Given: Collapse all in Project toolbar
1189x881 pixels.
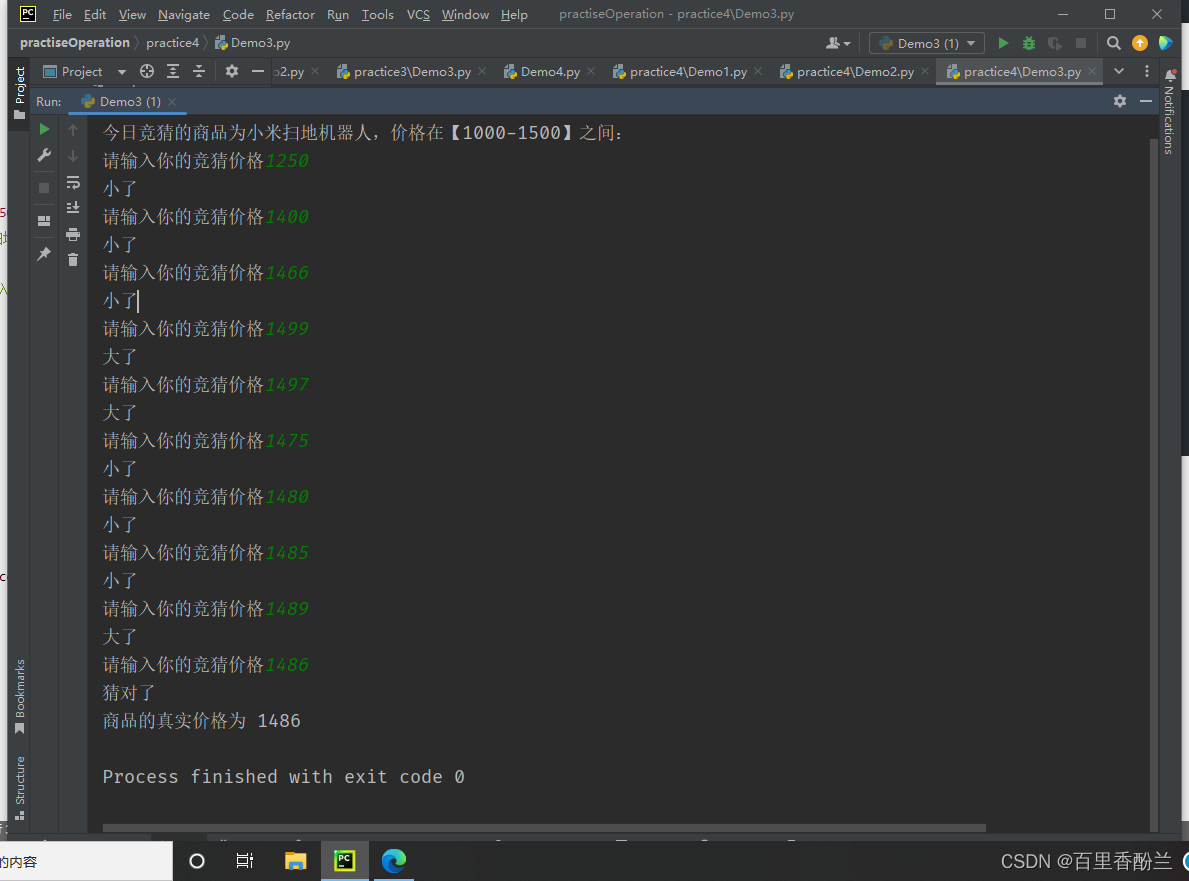Looking at the screenshot, I should pos(199,71).
